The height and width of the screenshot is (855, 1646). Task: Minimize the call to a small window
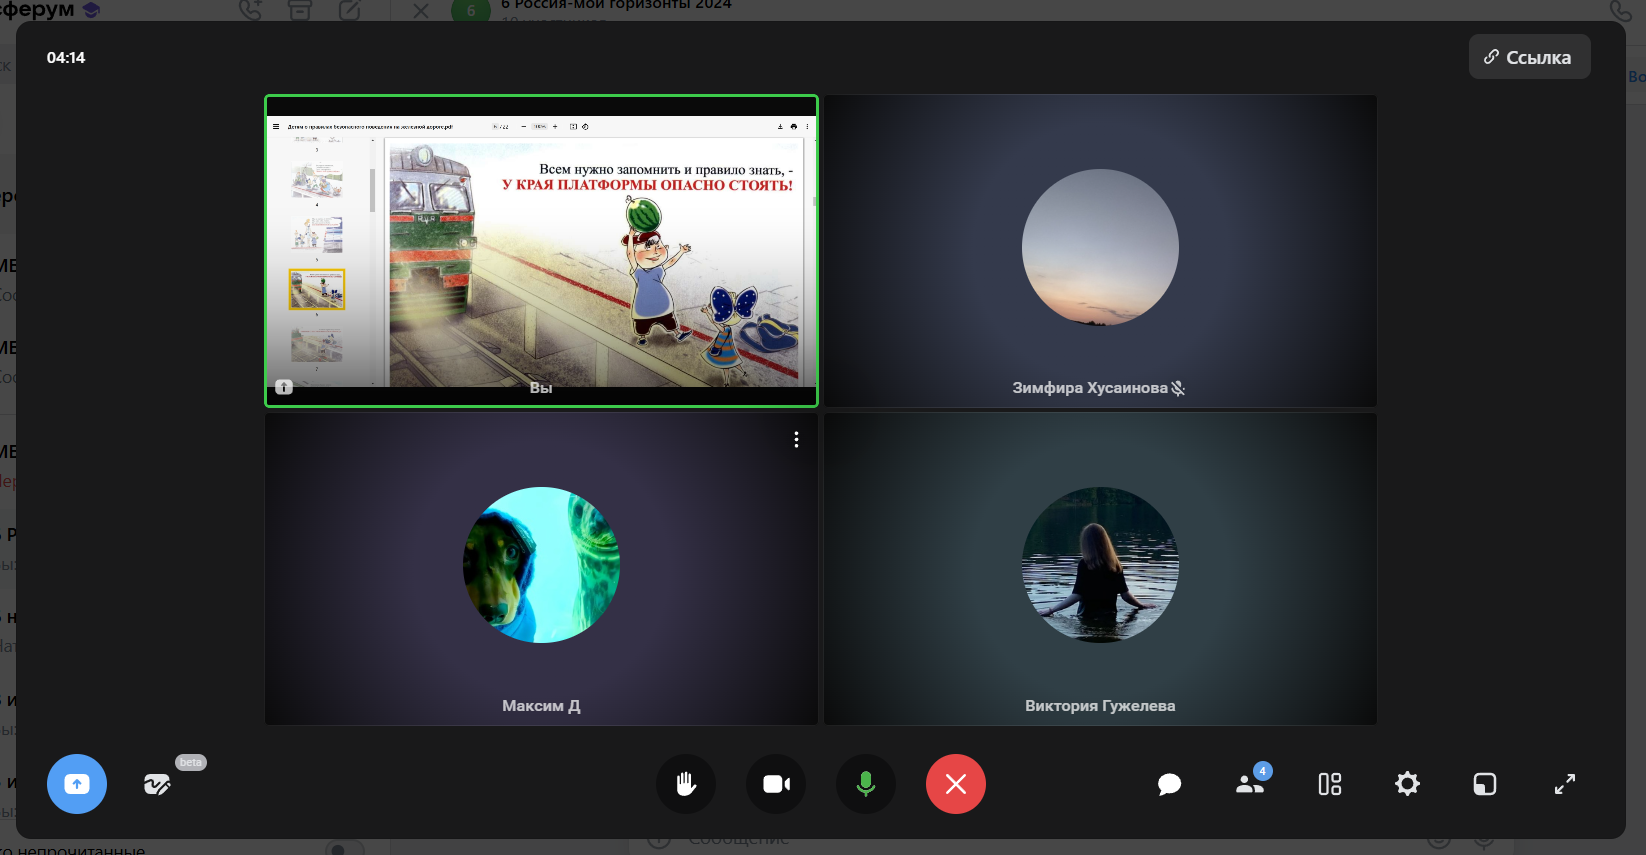tap(1485, 784)
